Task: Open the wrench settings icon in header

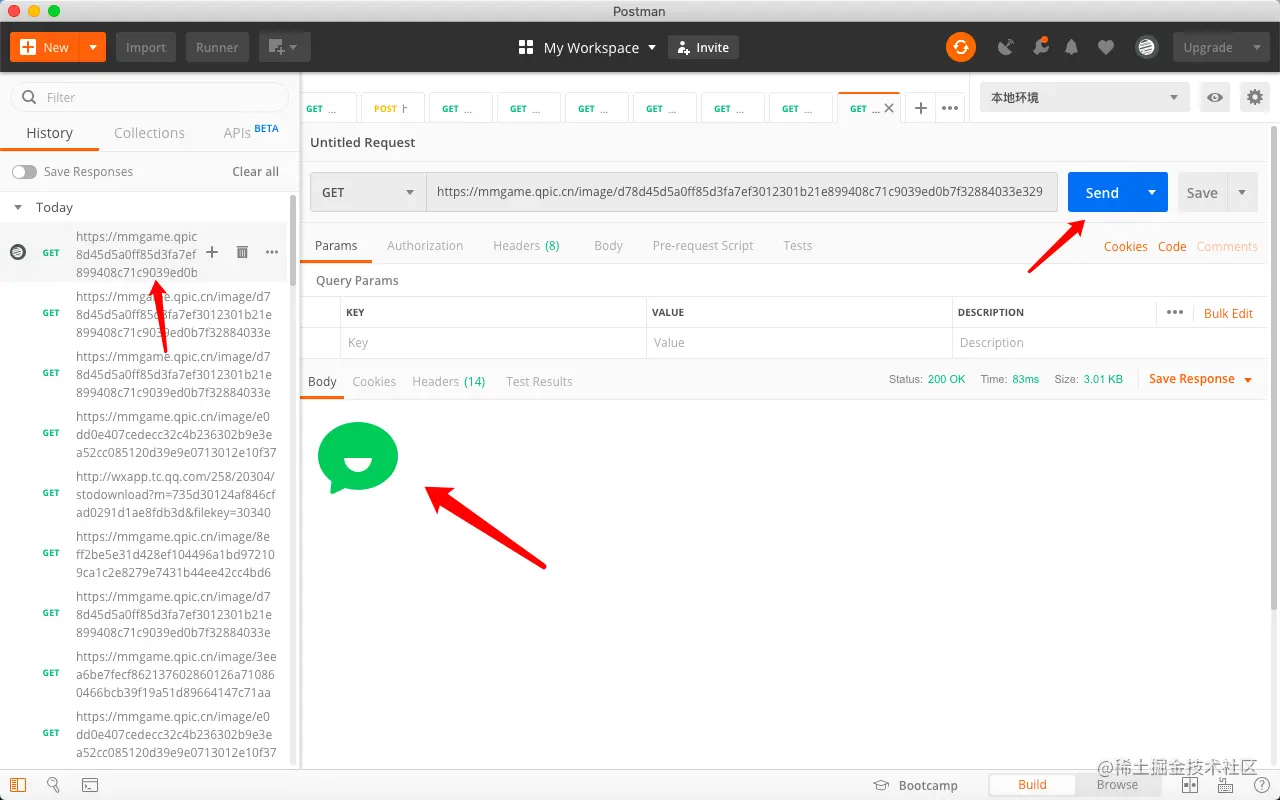Action: tap(1040, 47)
